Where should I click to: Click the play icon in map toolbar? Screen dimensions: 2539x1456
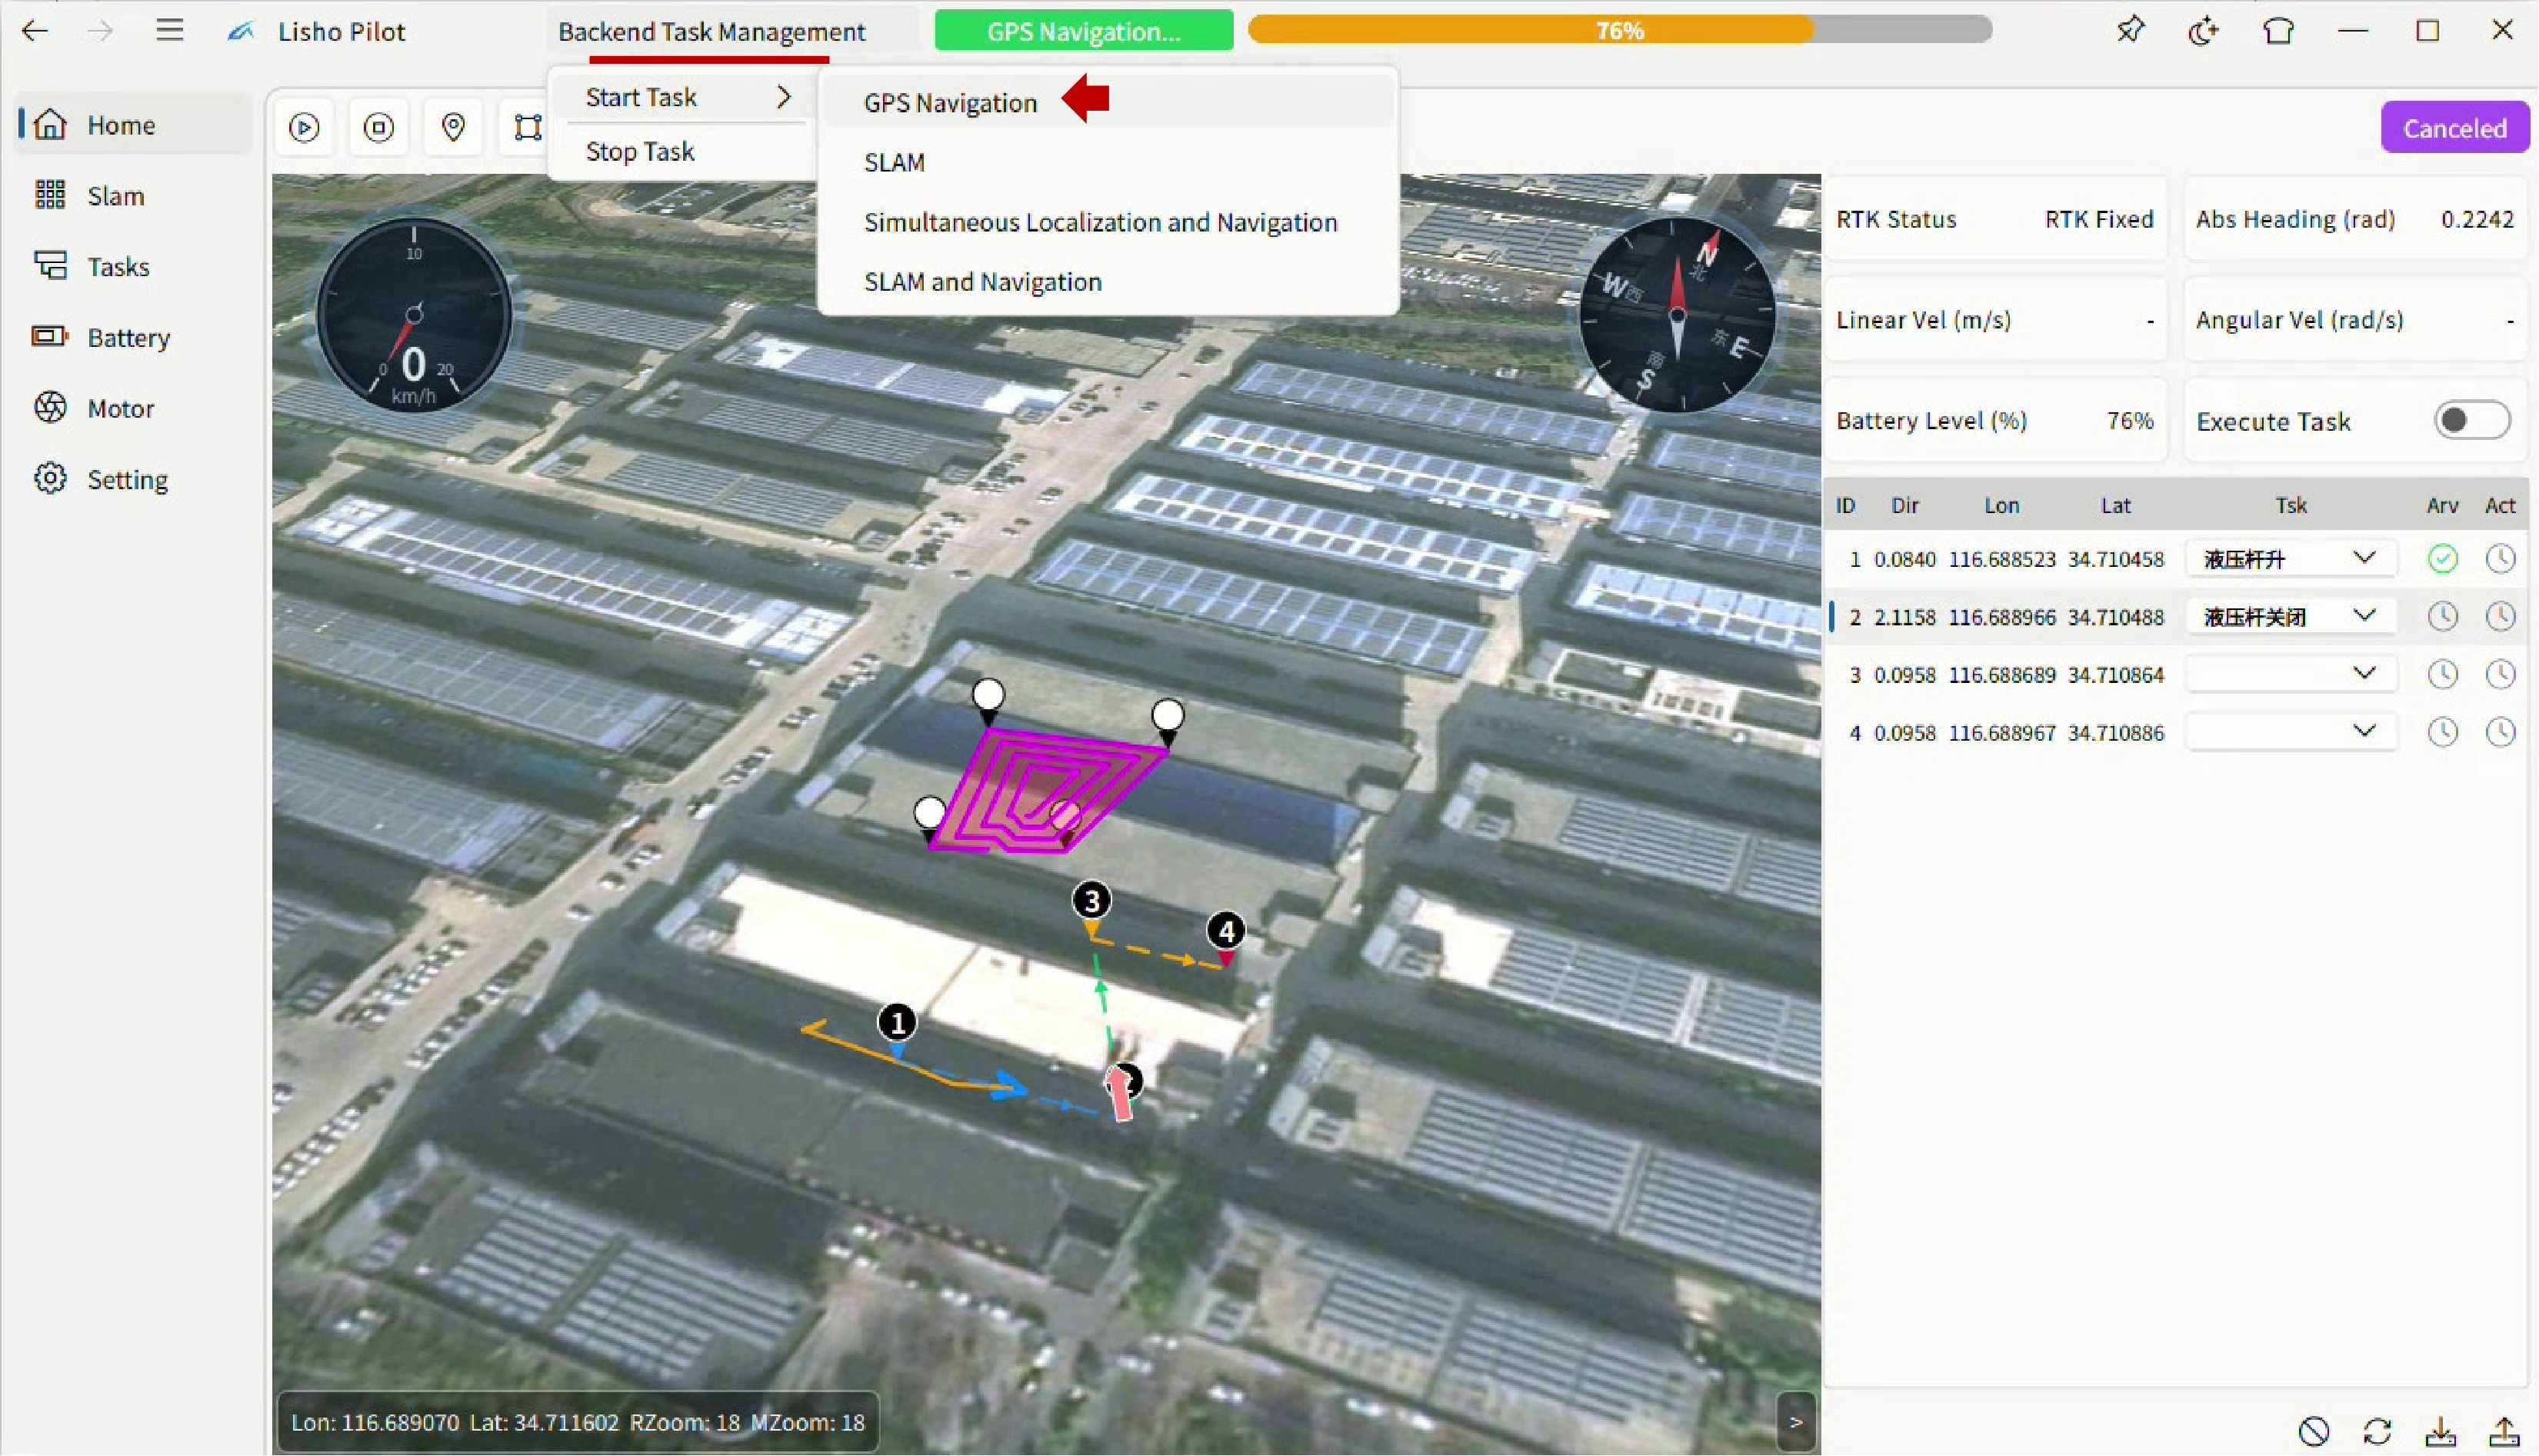pyautogui.click(x=304, y=127)
